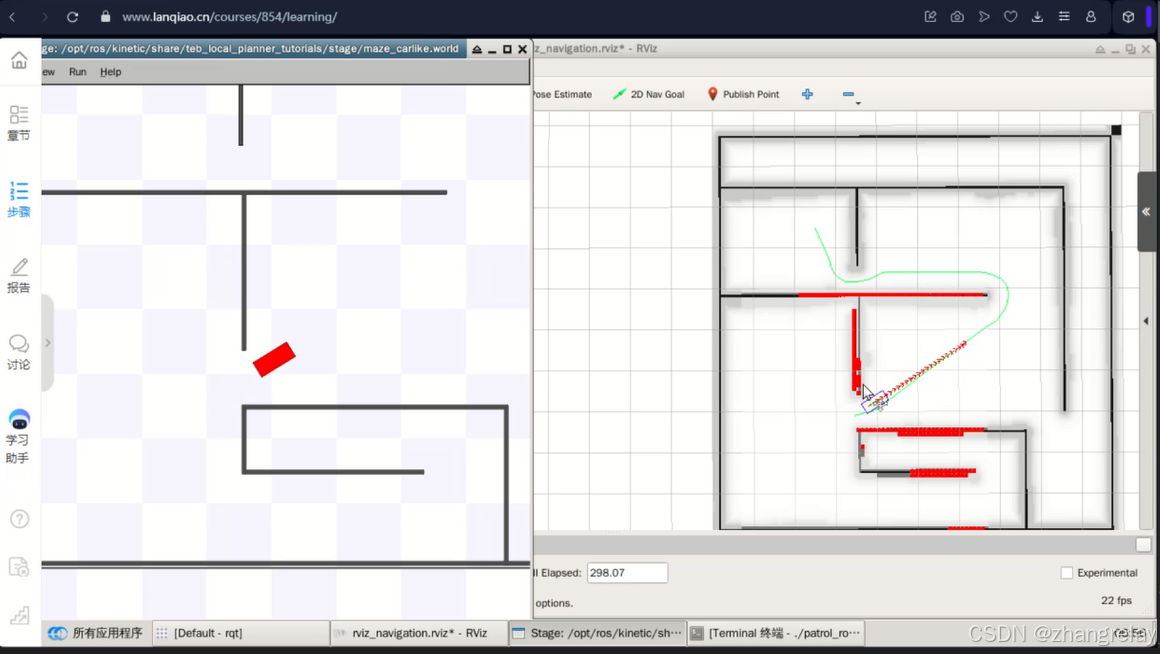This screenshot has width=1160, height=654.
Task: Open the RViz toolbar overflow dropdown arrow
Action: pos(858,104)
